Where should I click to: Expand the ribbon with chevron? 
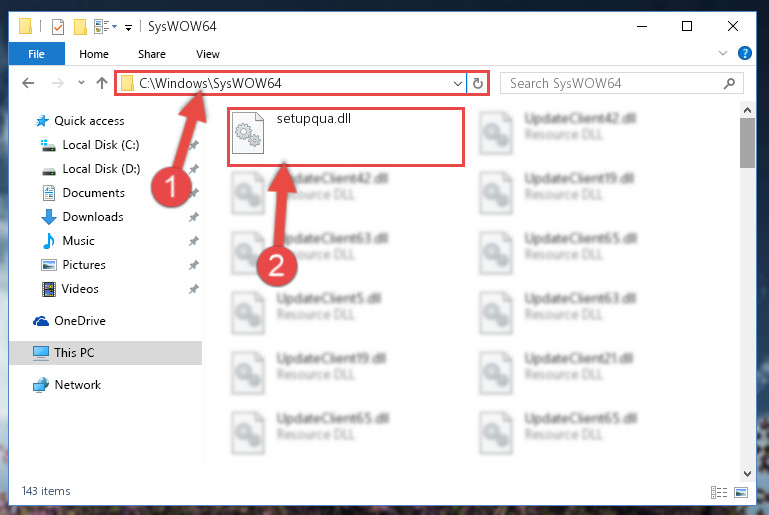722,53
